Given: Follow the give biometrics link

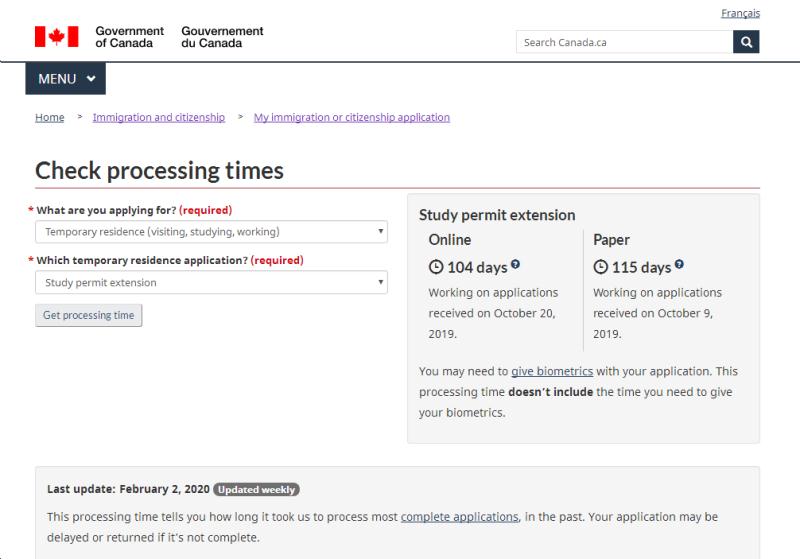Looking at the screenshot, I should point(552,371).
